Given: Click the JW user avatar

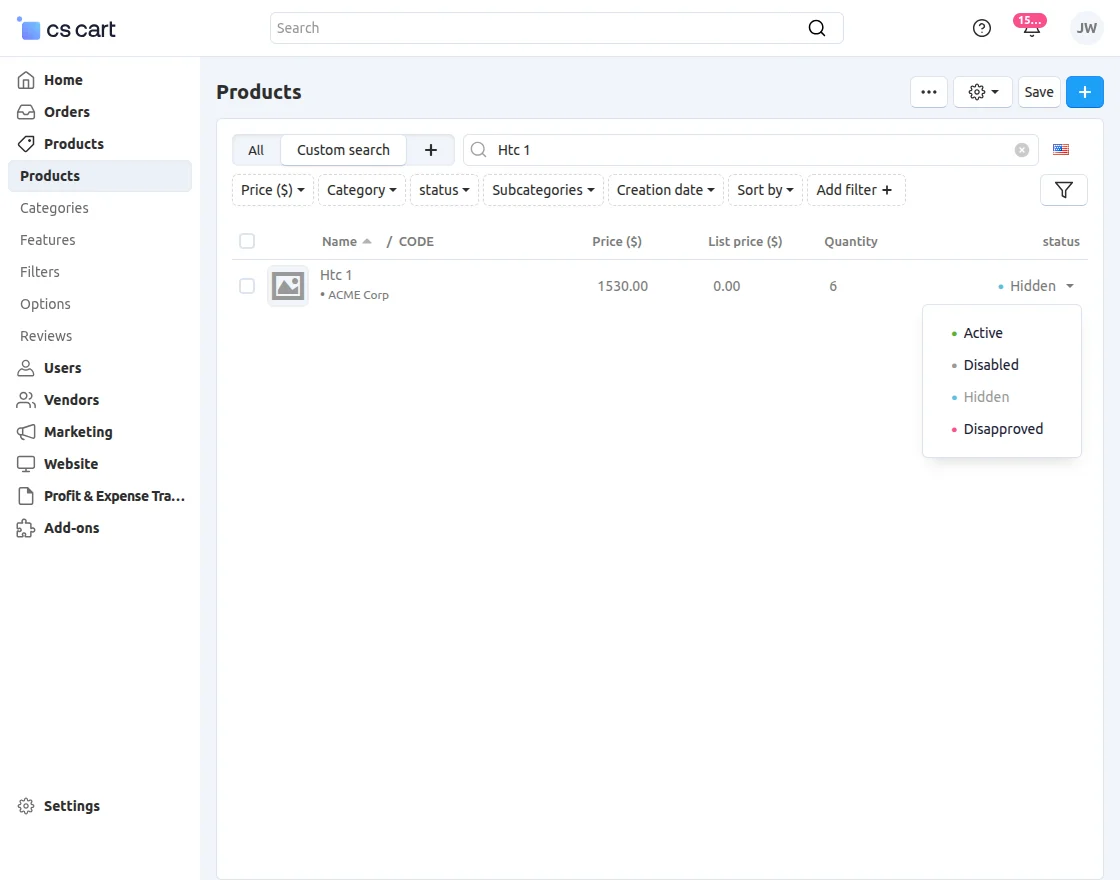Looking at the screenshot, I should (x=1086, y=28).
